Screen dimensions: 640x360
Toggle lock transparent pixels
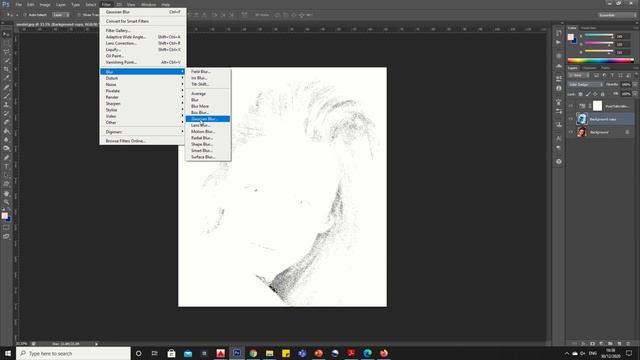[x=580, y=94]
